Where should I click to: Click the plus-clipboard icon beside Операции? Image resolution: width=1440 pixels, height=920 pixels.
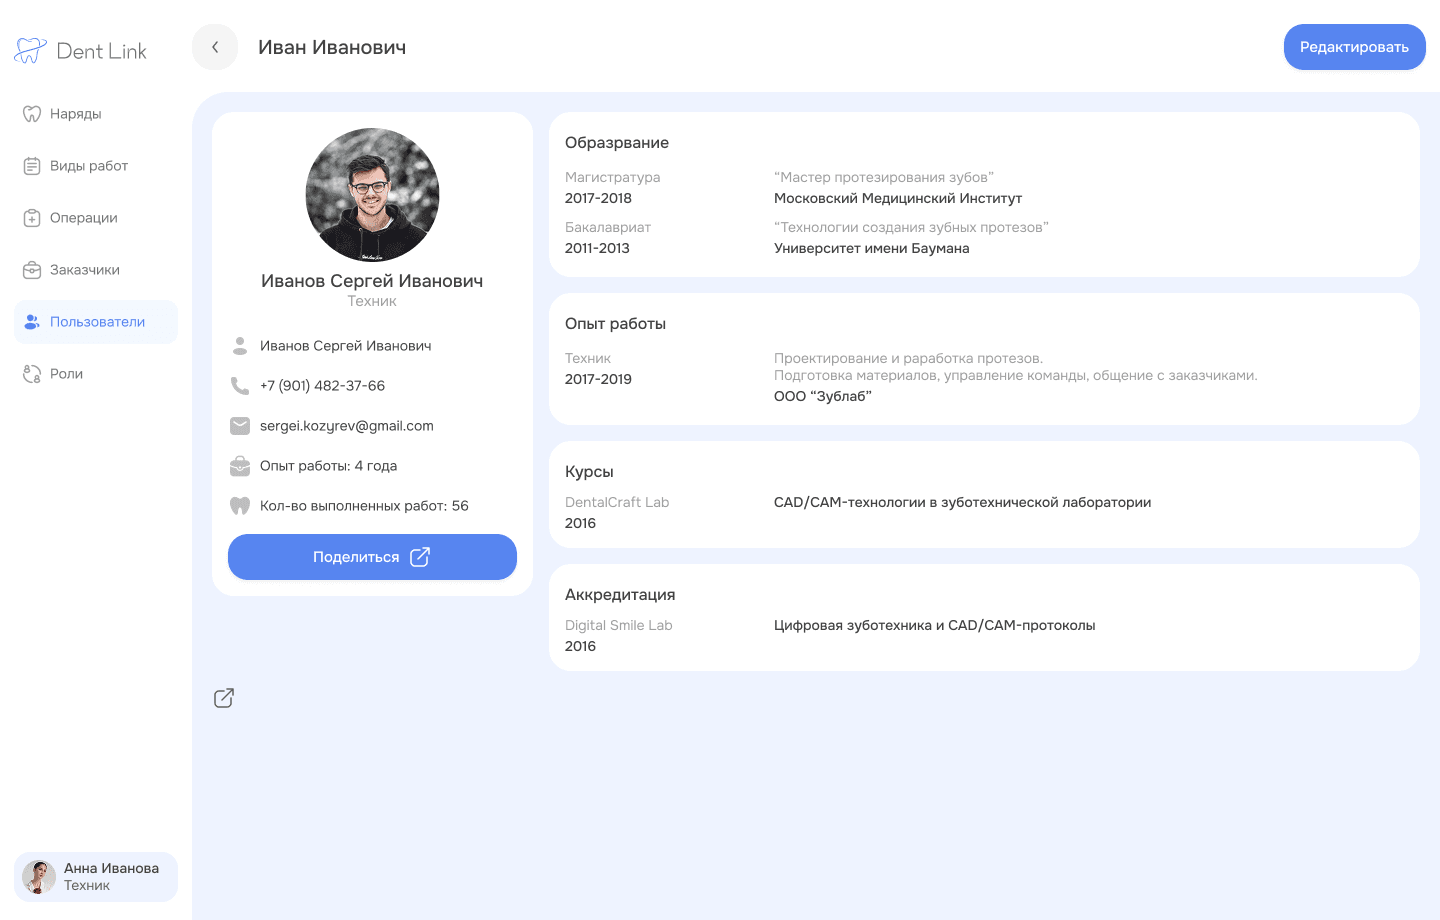[x=32, y=218]
